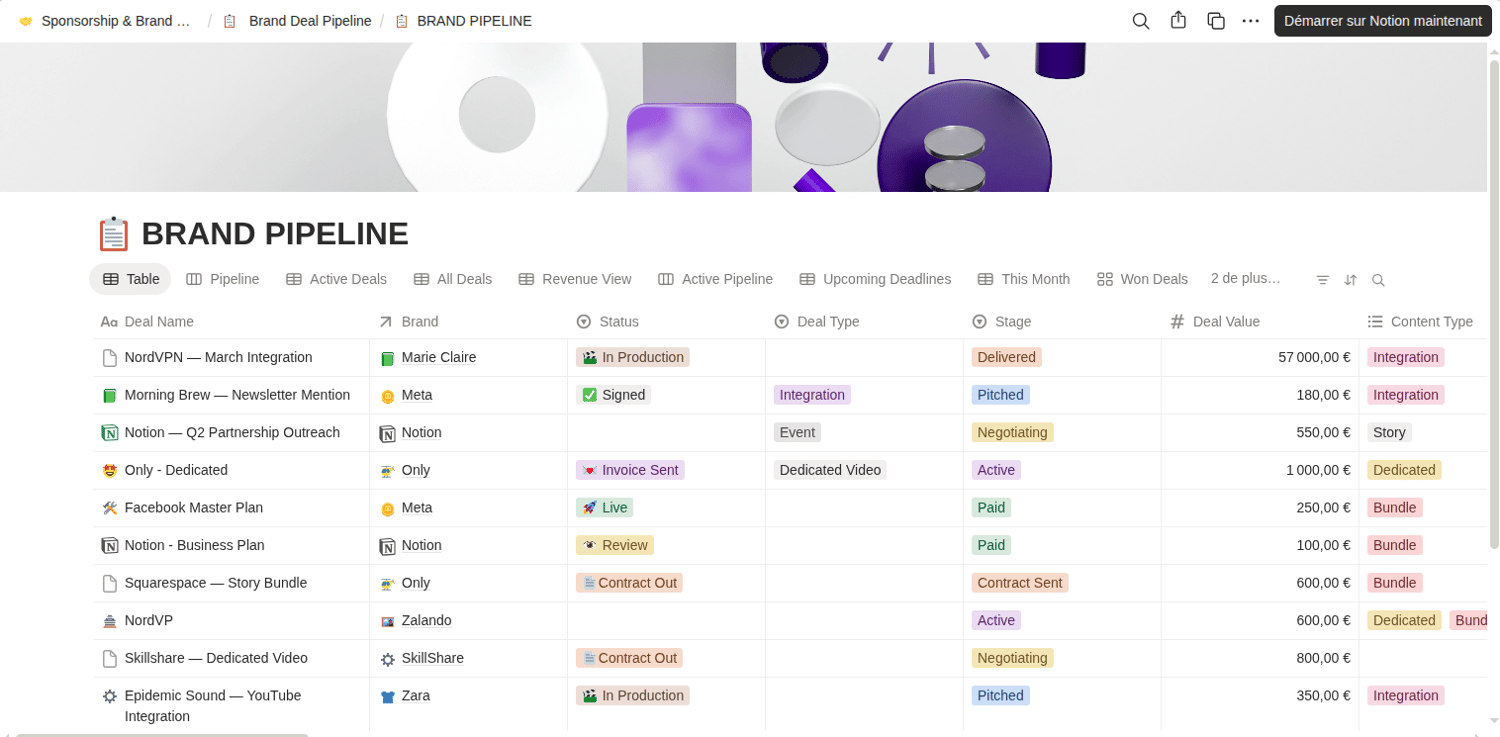Image resolution: width=1500 pixels, height=737 pixels.
Task: Click the Story content type tag
Action: click(1389, 432)
